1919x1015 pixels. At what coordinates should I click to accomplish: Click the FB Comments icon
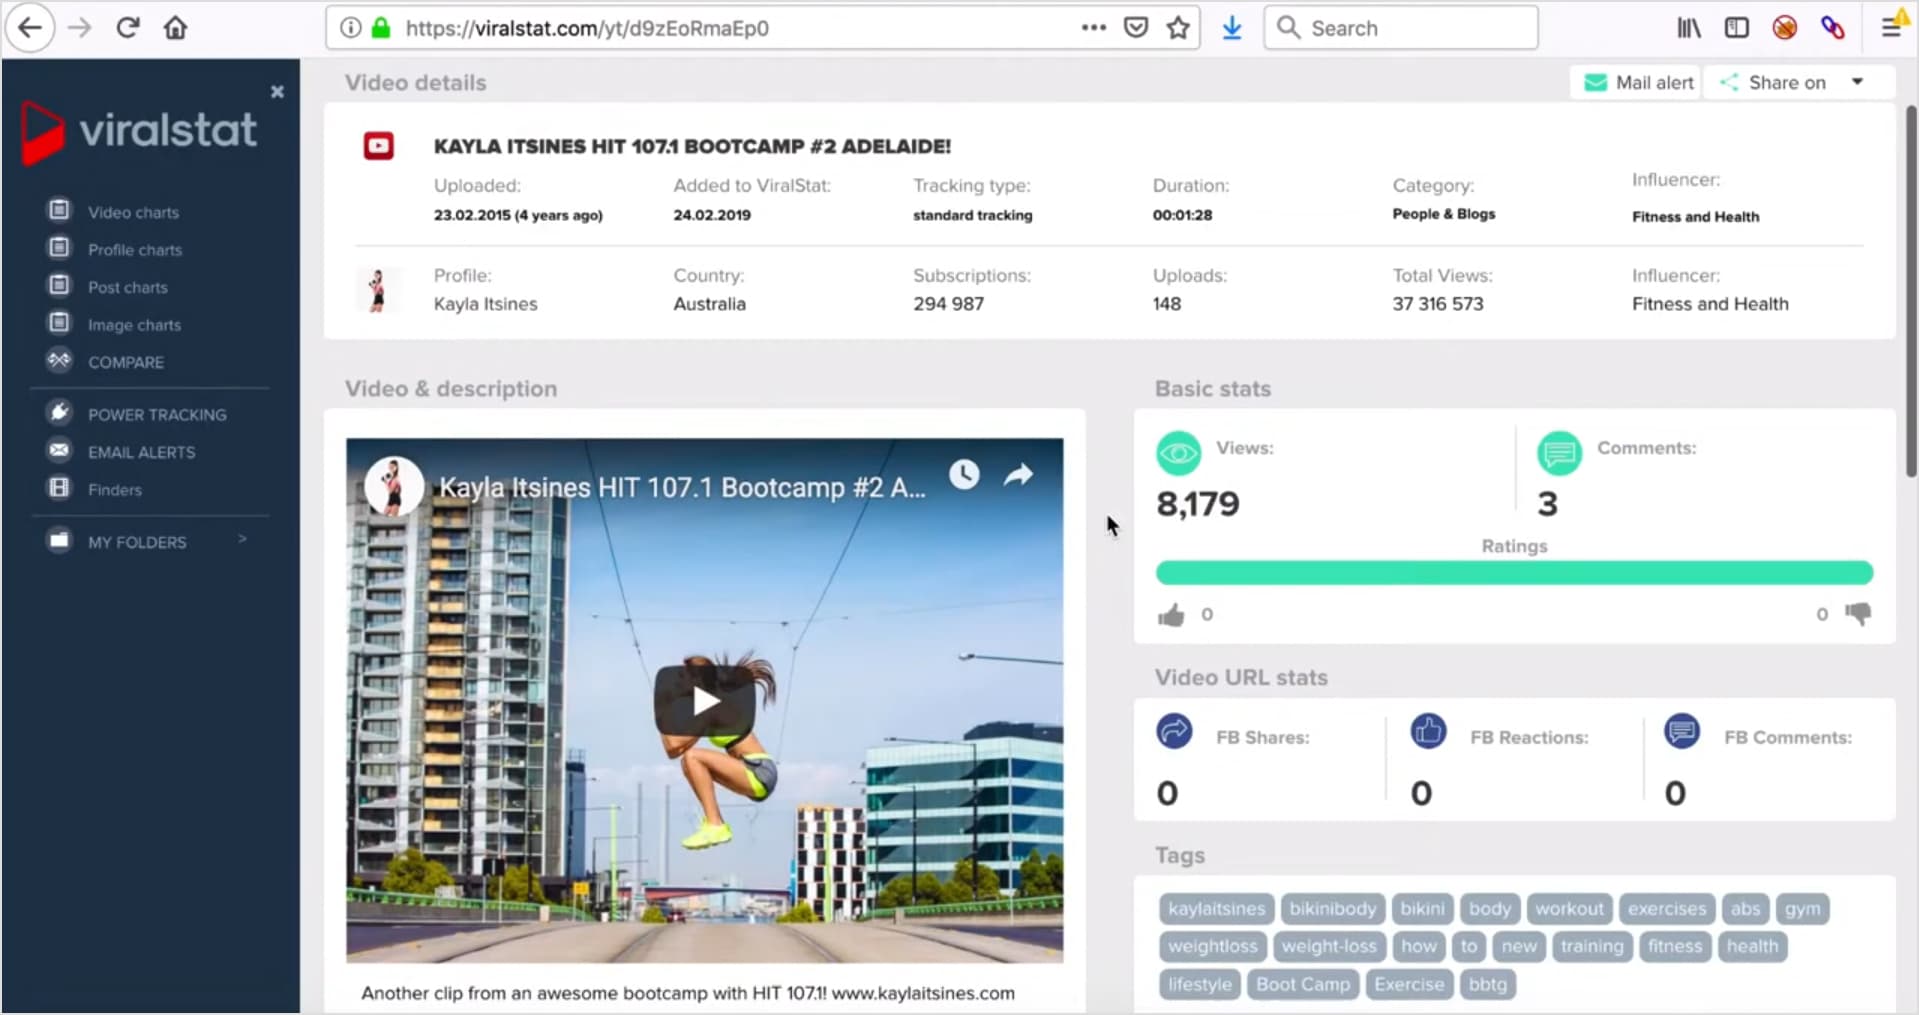pyautogui.click(x=1682, y=732)
